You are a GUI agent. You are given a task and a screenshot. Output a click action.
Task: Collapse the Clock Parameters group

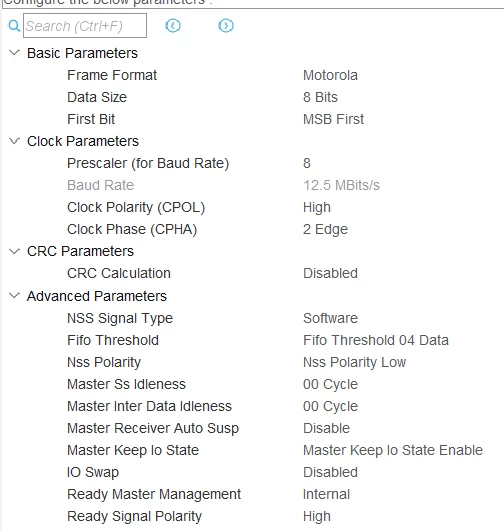coord(14,141)
